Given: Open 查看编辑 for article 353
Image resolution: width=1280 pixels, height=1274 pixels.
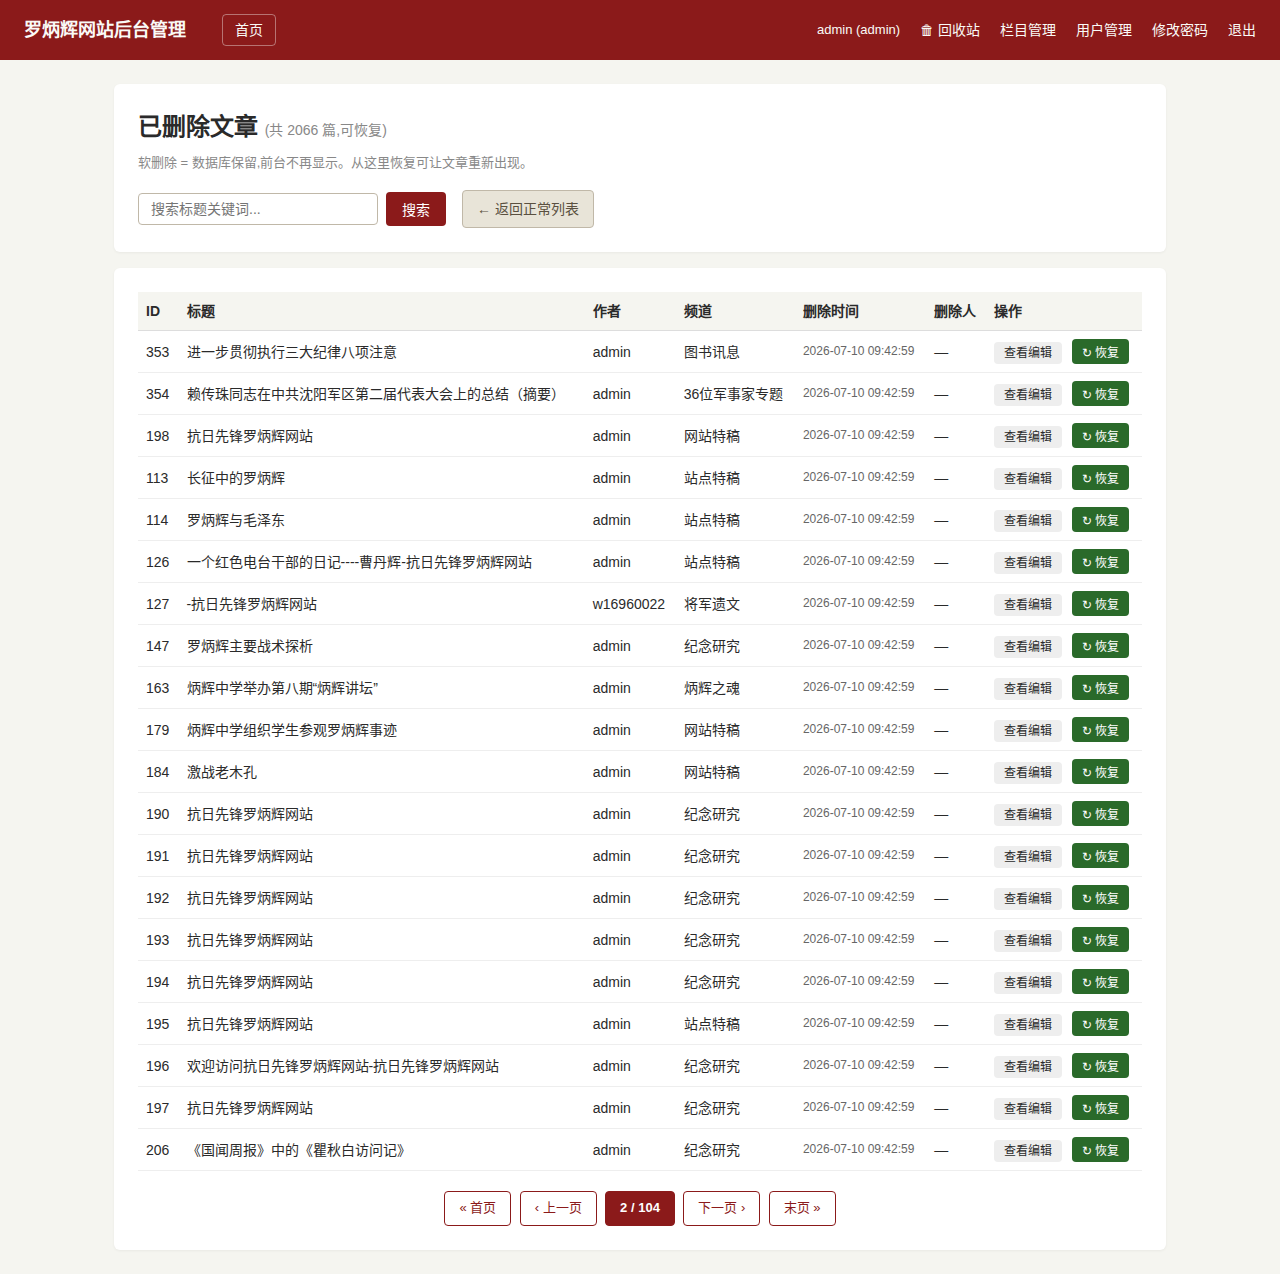Looking at the screenshot, I should point(1028,352).
